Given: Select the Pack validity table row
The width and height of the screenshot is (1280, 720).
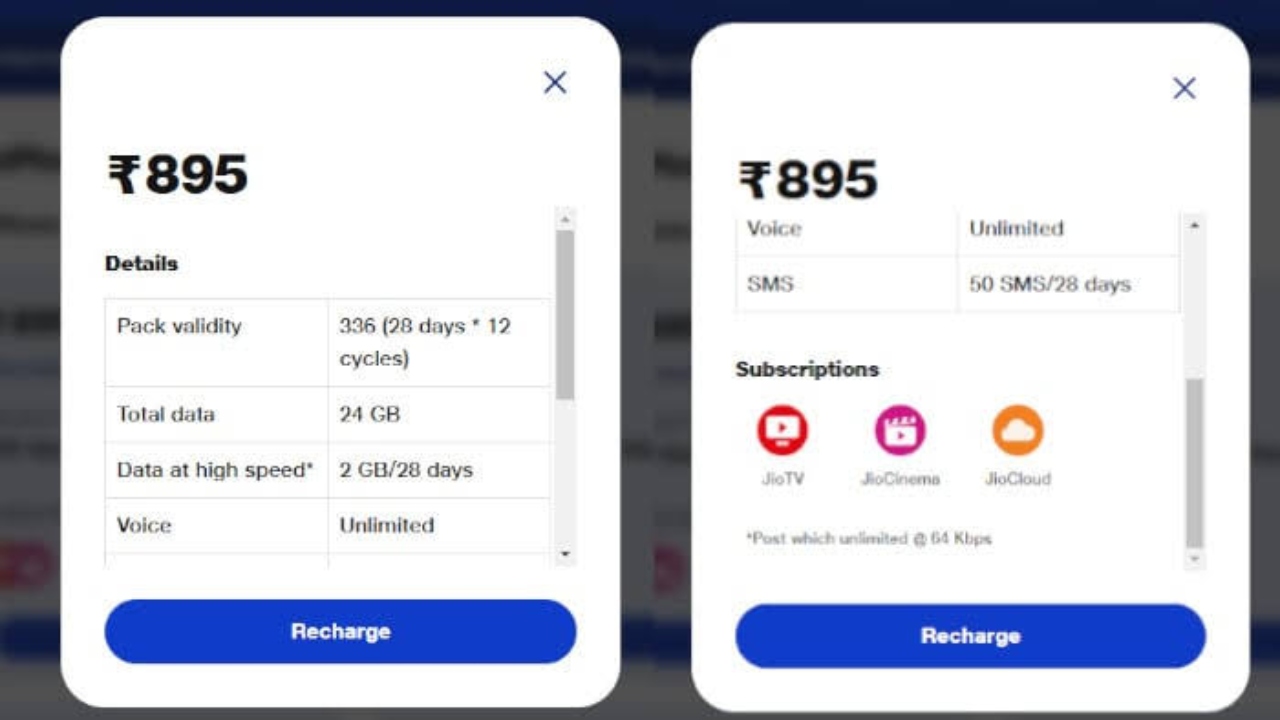Looking at the screenshot, I should coord(328,342).
